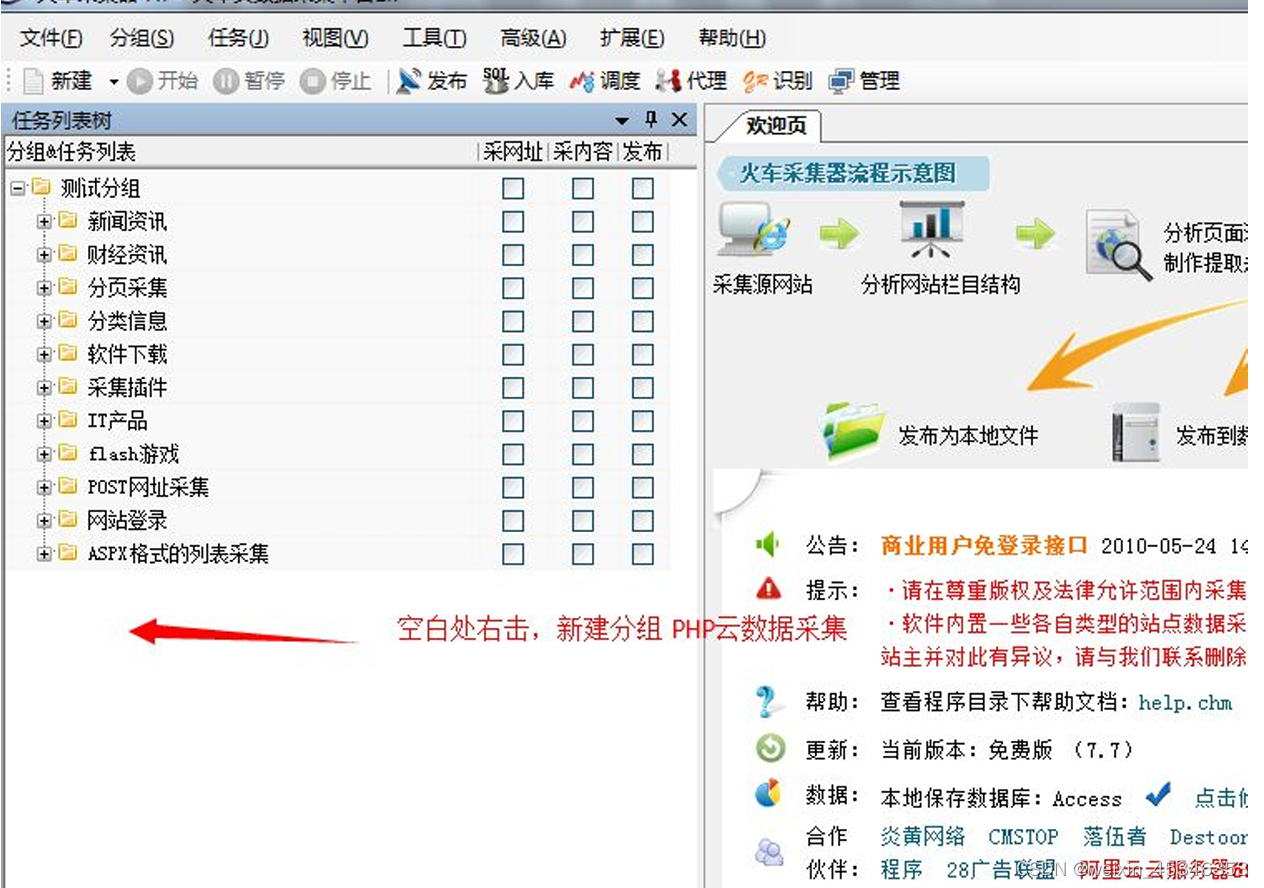Expand the flash游戏 group
1264x888 pixels.
click(44, 454)
